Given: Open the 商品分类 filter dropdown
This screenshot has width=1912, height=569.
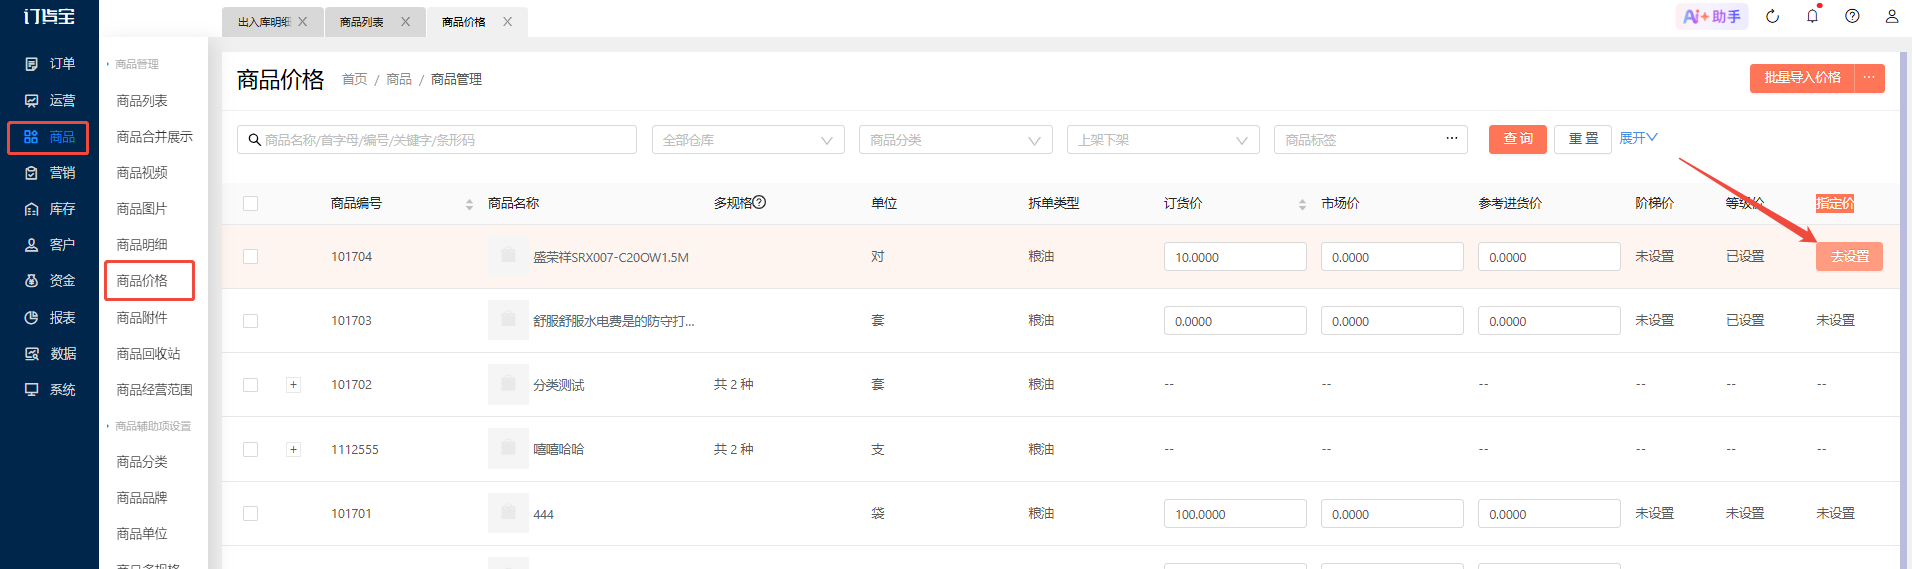Looking at the screenshot, I should (956, 140).
